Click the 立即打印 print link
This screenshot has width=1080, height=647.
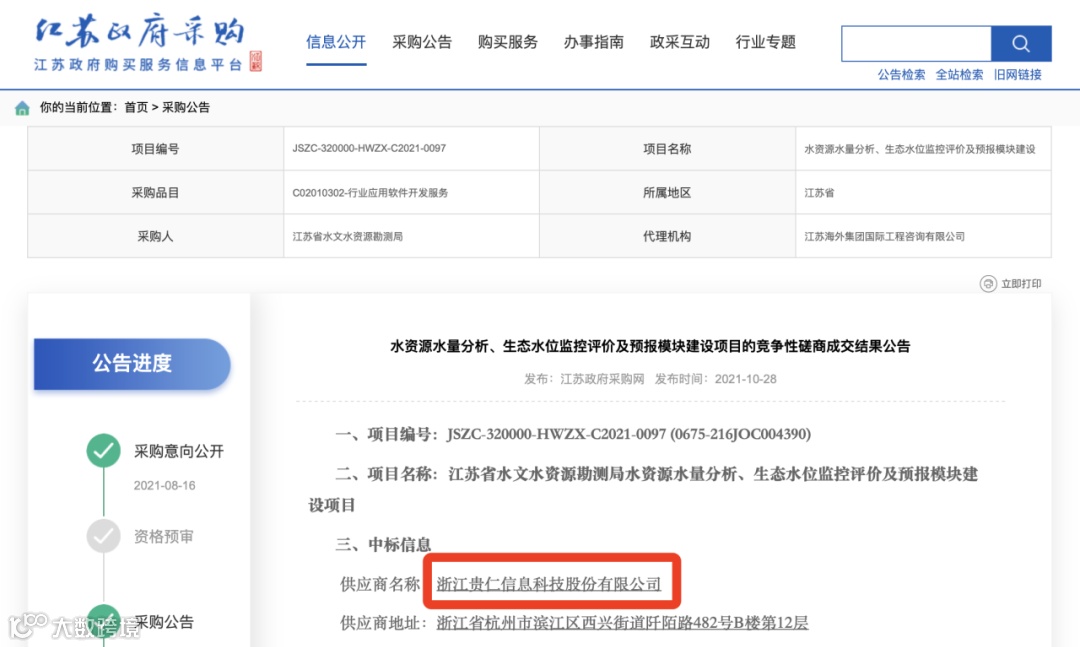point(1021,284)
